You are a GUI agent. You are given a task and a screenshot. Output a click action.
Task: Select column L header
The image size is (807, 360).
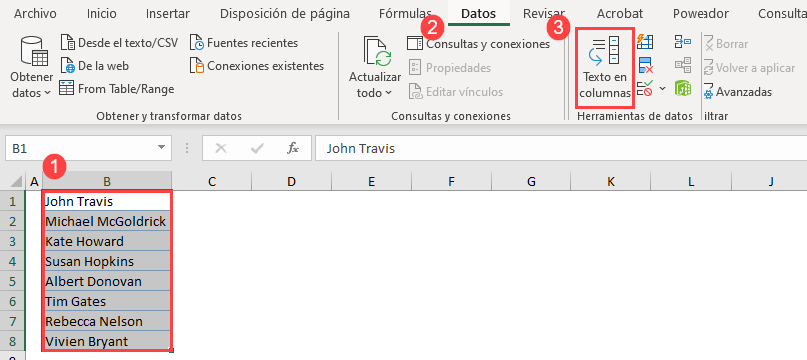(x=691, y=181)
